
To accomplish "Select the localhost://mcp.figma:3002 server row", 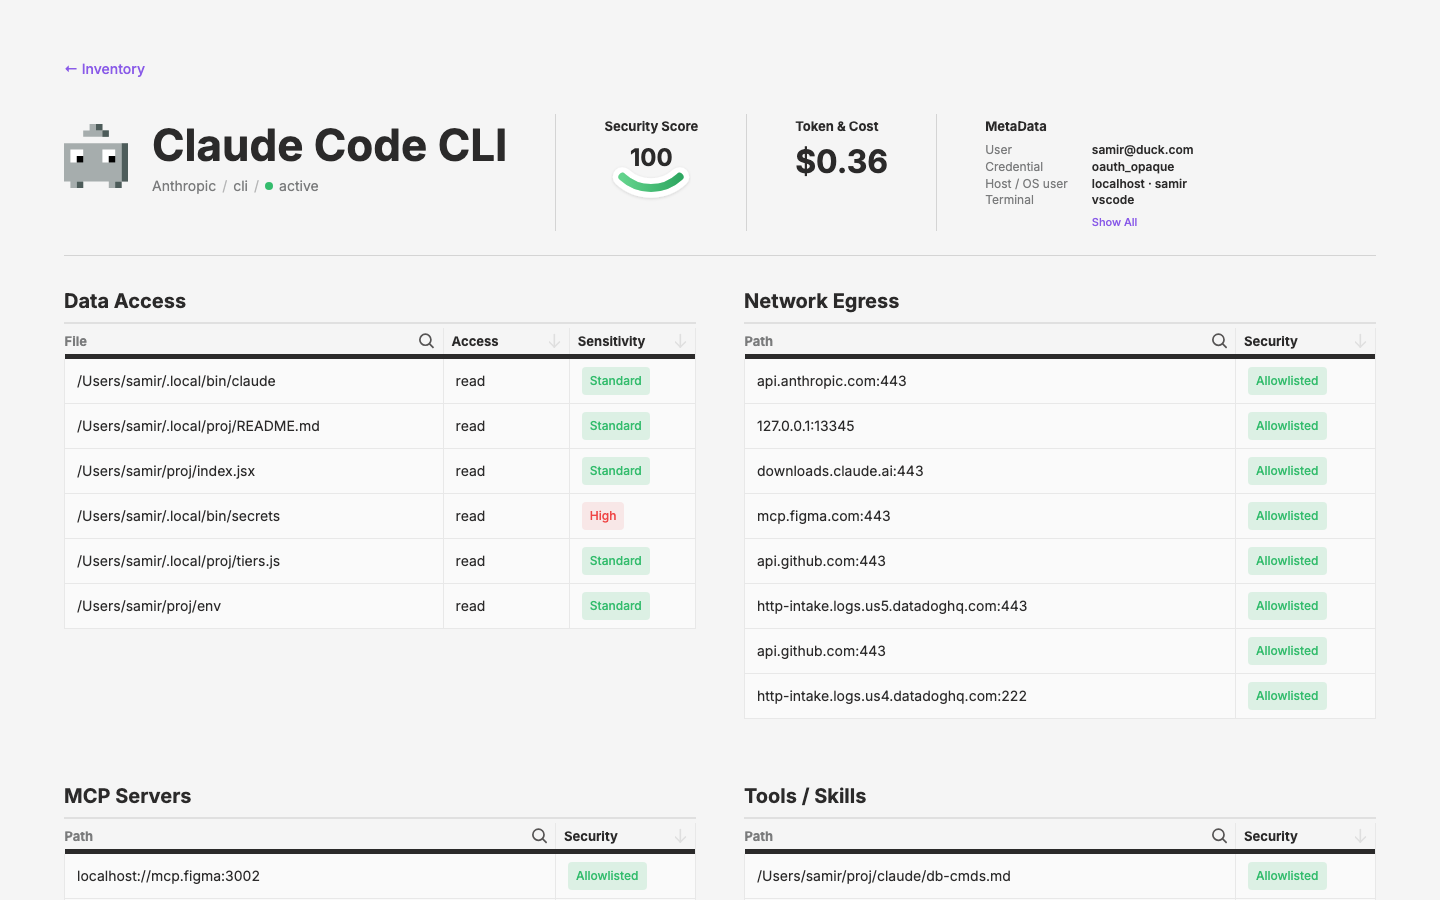I will pos(380,876).
